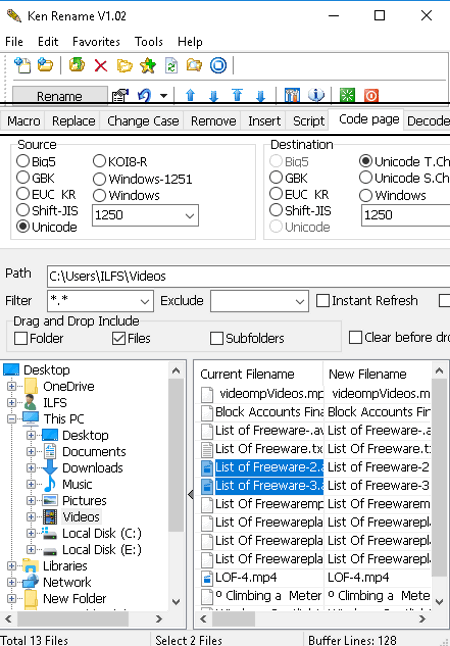Select Source GBK radio button
Viewport: 450px width, 646px height.
point(23,178)
